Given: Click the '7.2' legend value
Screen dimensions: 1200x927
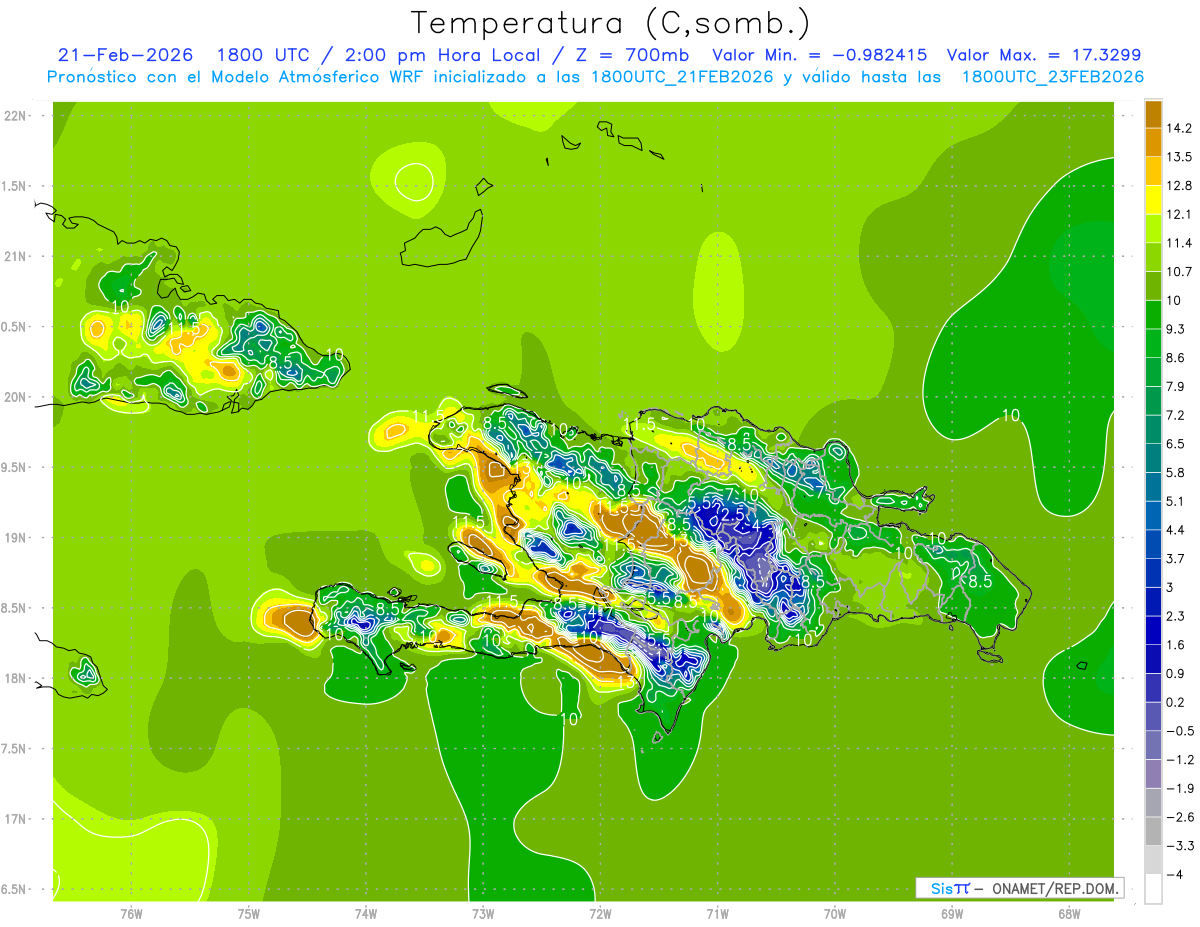Looking at the screenshot, I should tap(1177, 415).
